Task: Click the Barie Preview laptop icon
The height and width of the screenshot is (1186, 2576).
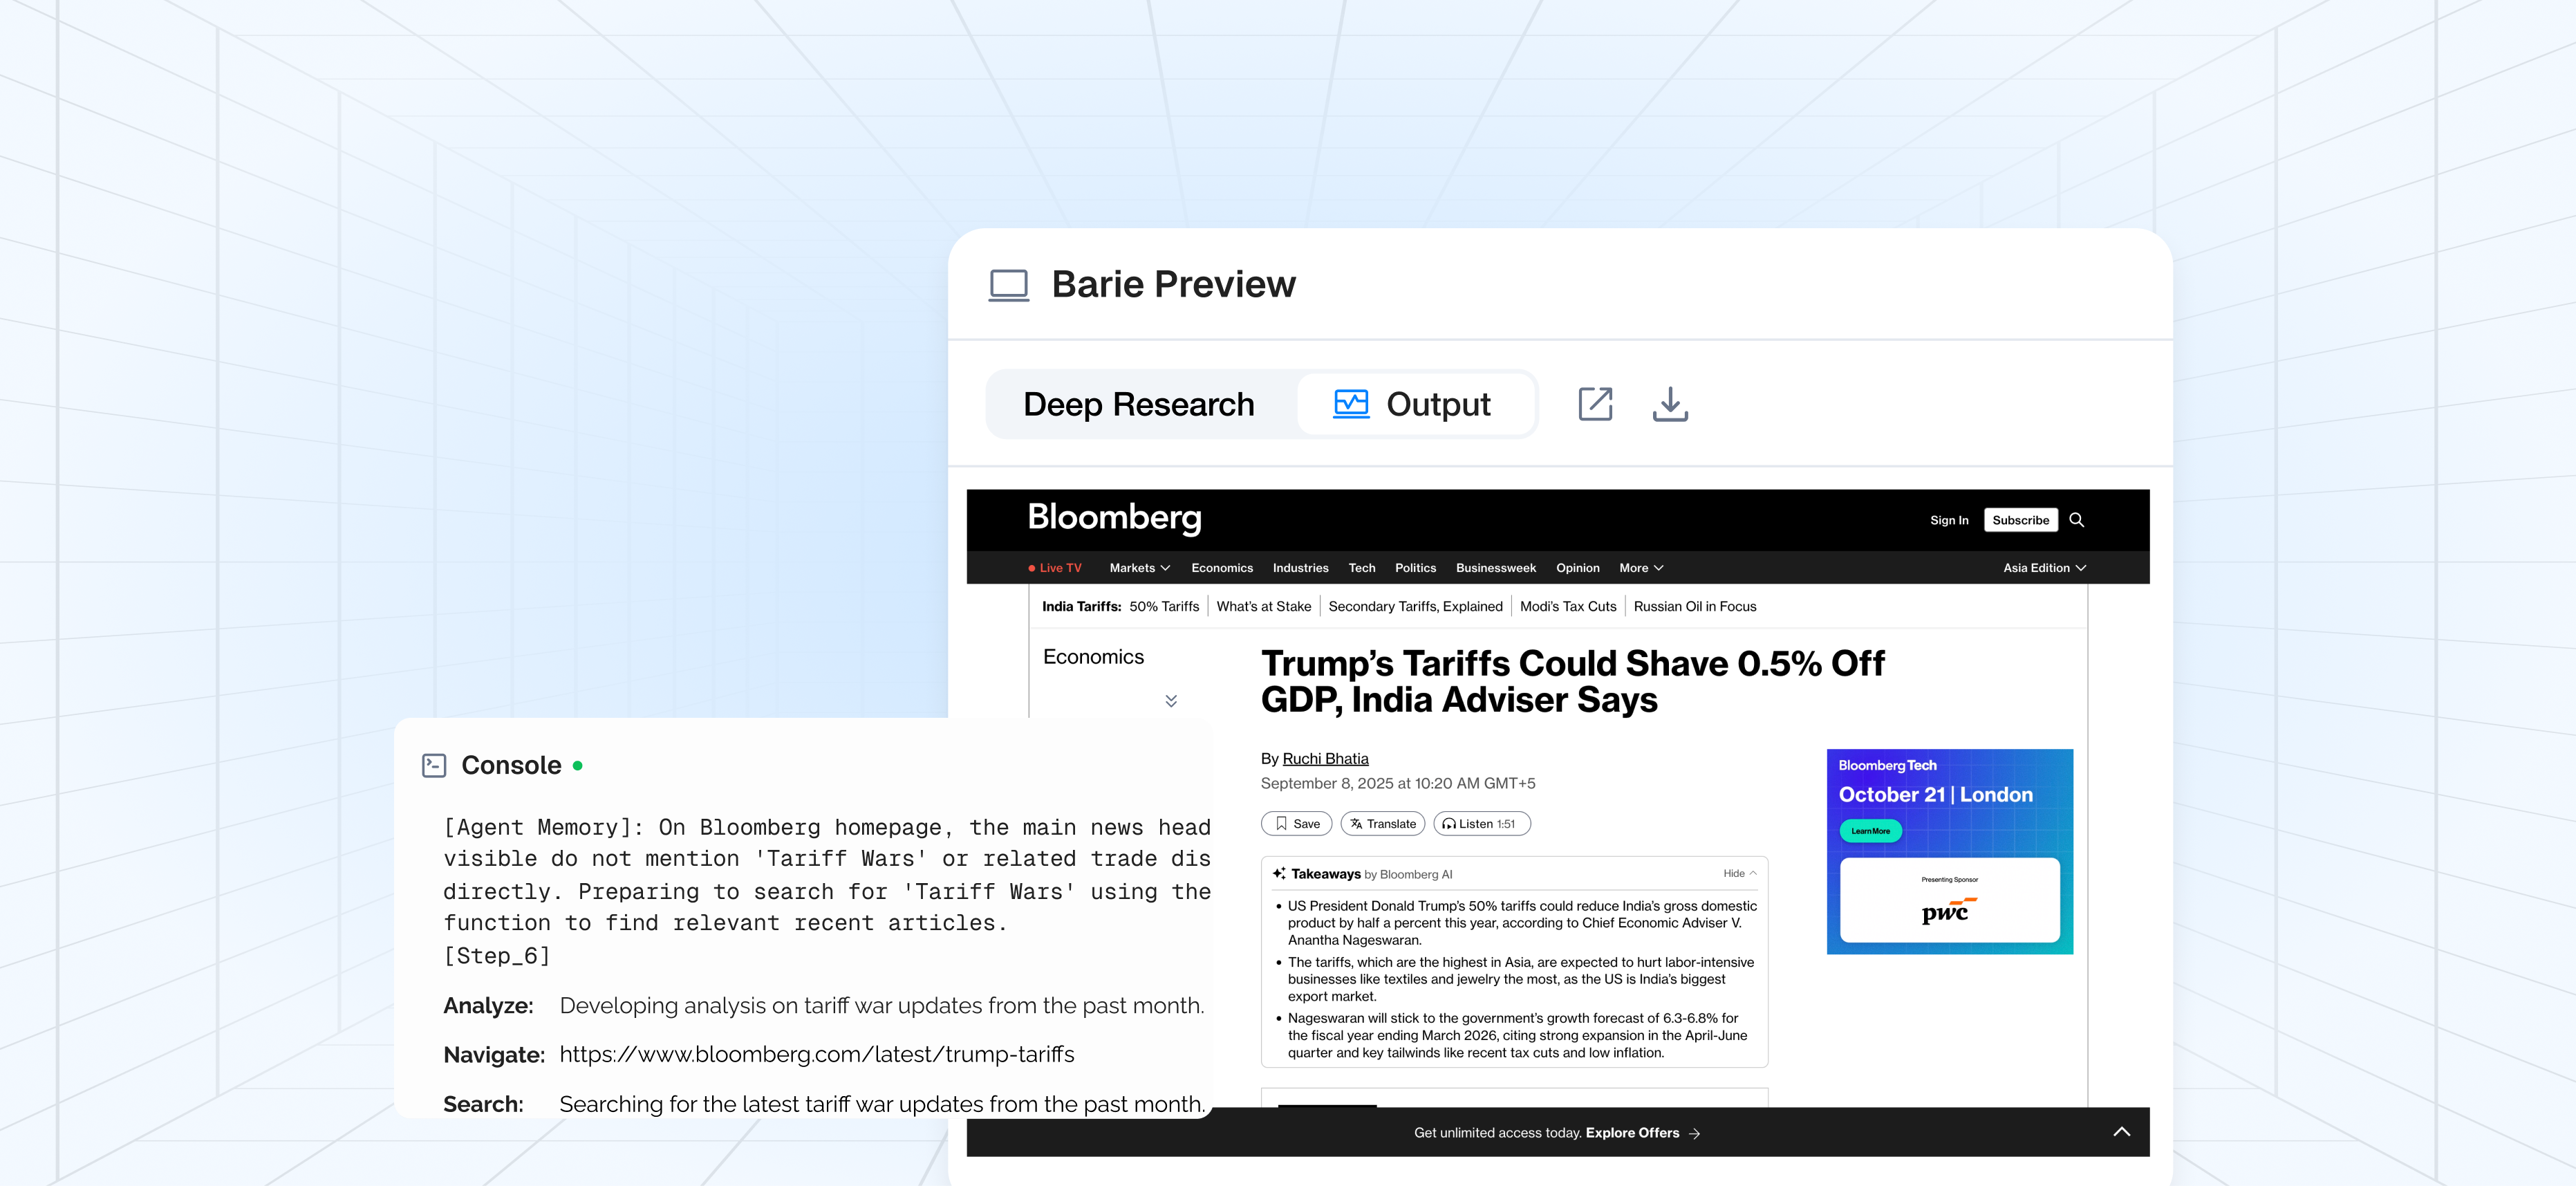Action: click(x=1008, y=285)
